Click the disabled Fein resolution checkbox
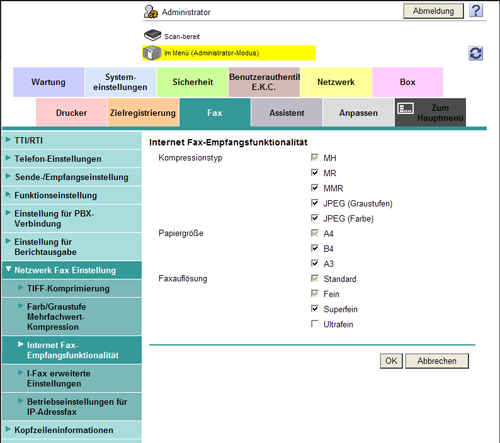The height and width of the screenshot is (443, 500). click(x=314, y=294)
